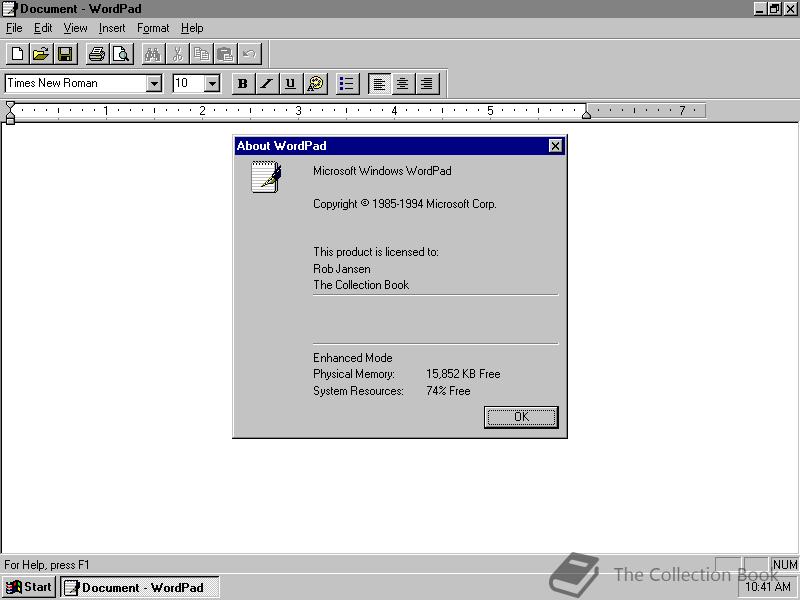Click the taskbar clock 10:41 AM
This screenshot has width=800, height=600.
768,587
